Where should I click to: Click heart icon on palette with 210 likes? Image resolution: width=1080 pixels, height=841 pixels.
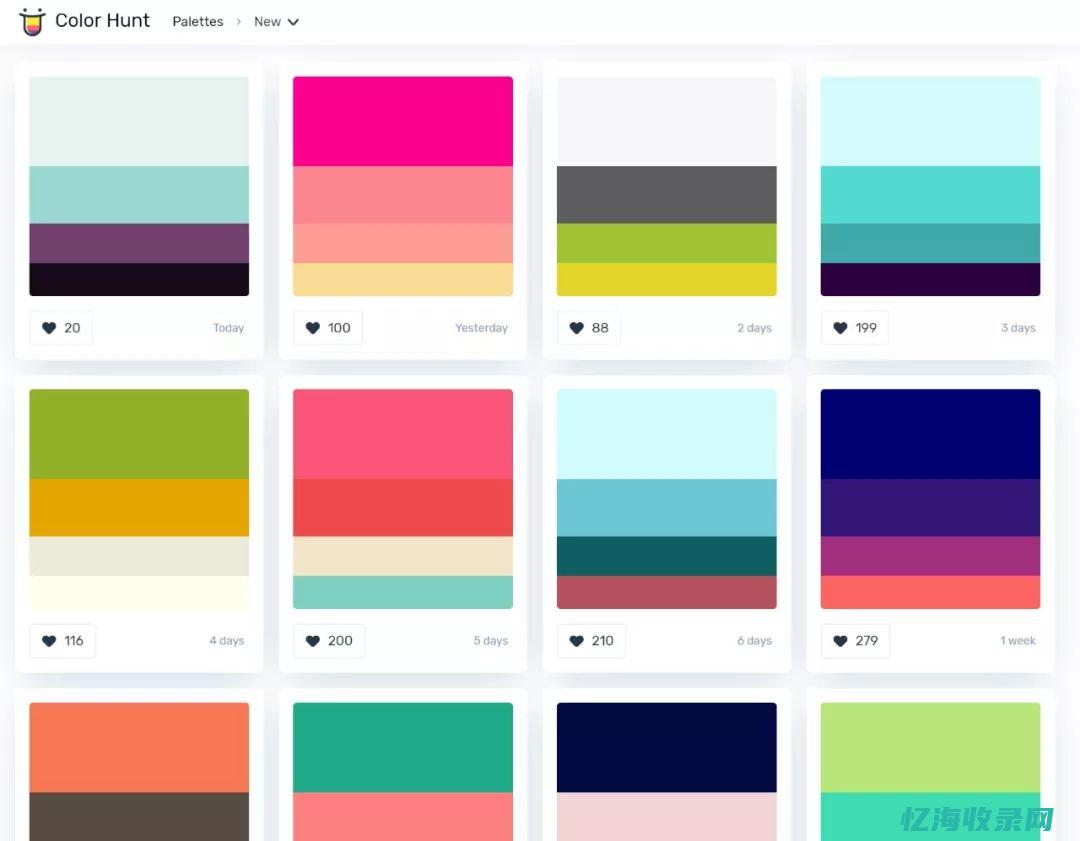click(x=576, y=641)
